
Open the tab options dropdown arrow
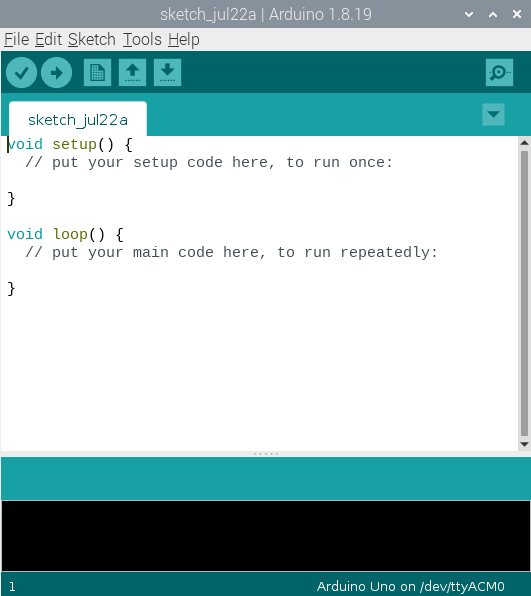pos(493,114)
